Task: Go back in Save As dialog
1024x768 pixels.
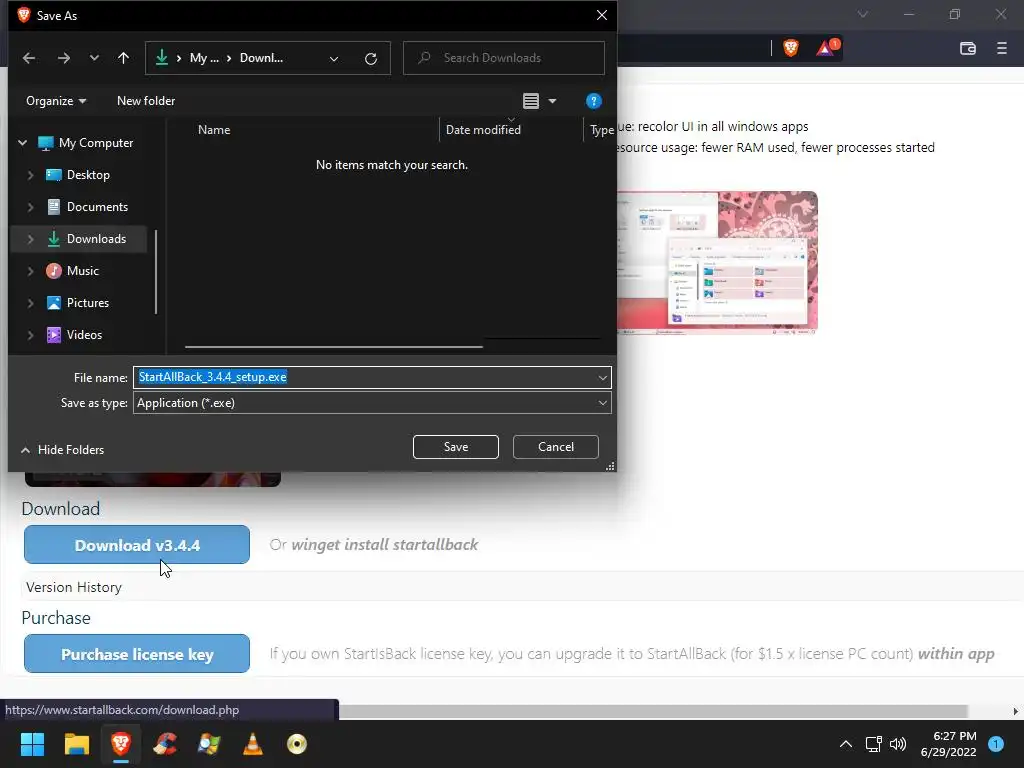Action: tap(29, 58)
